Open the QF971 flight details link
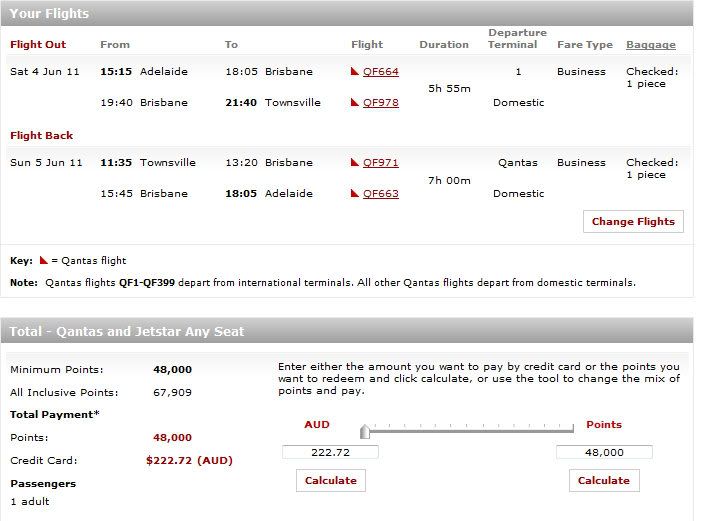The image size is (718, 521). 381,163
